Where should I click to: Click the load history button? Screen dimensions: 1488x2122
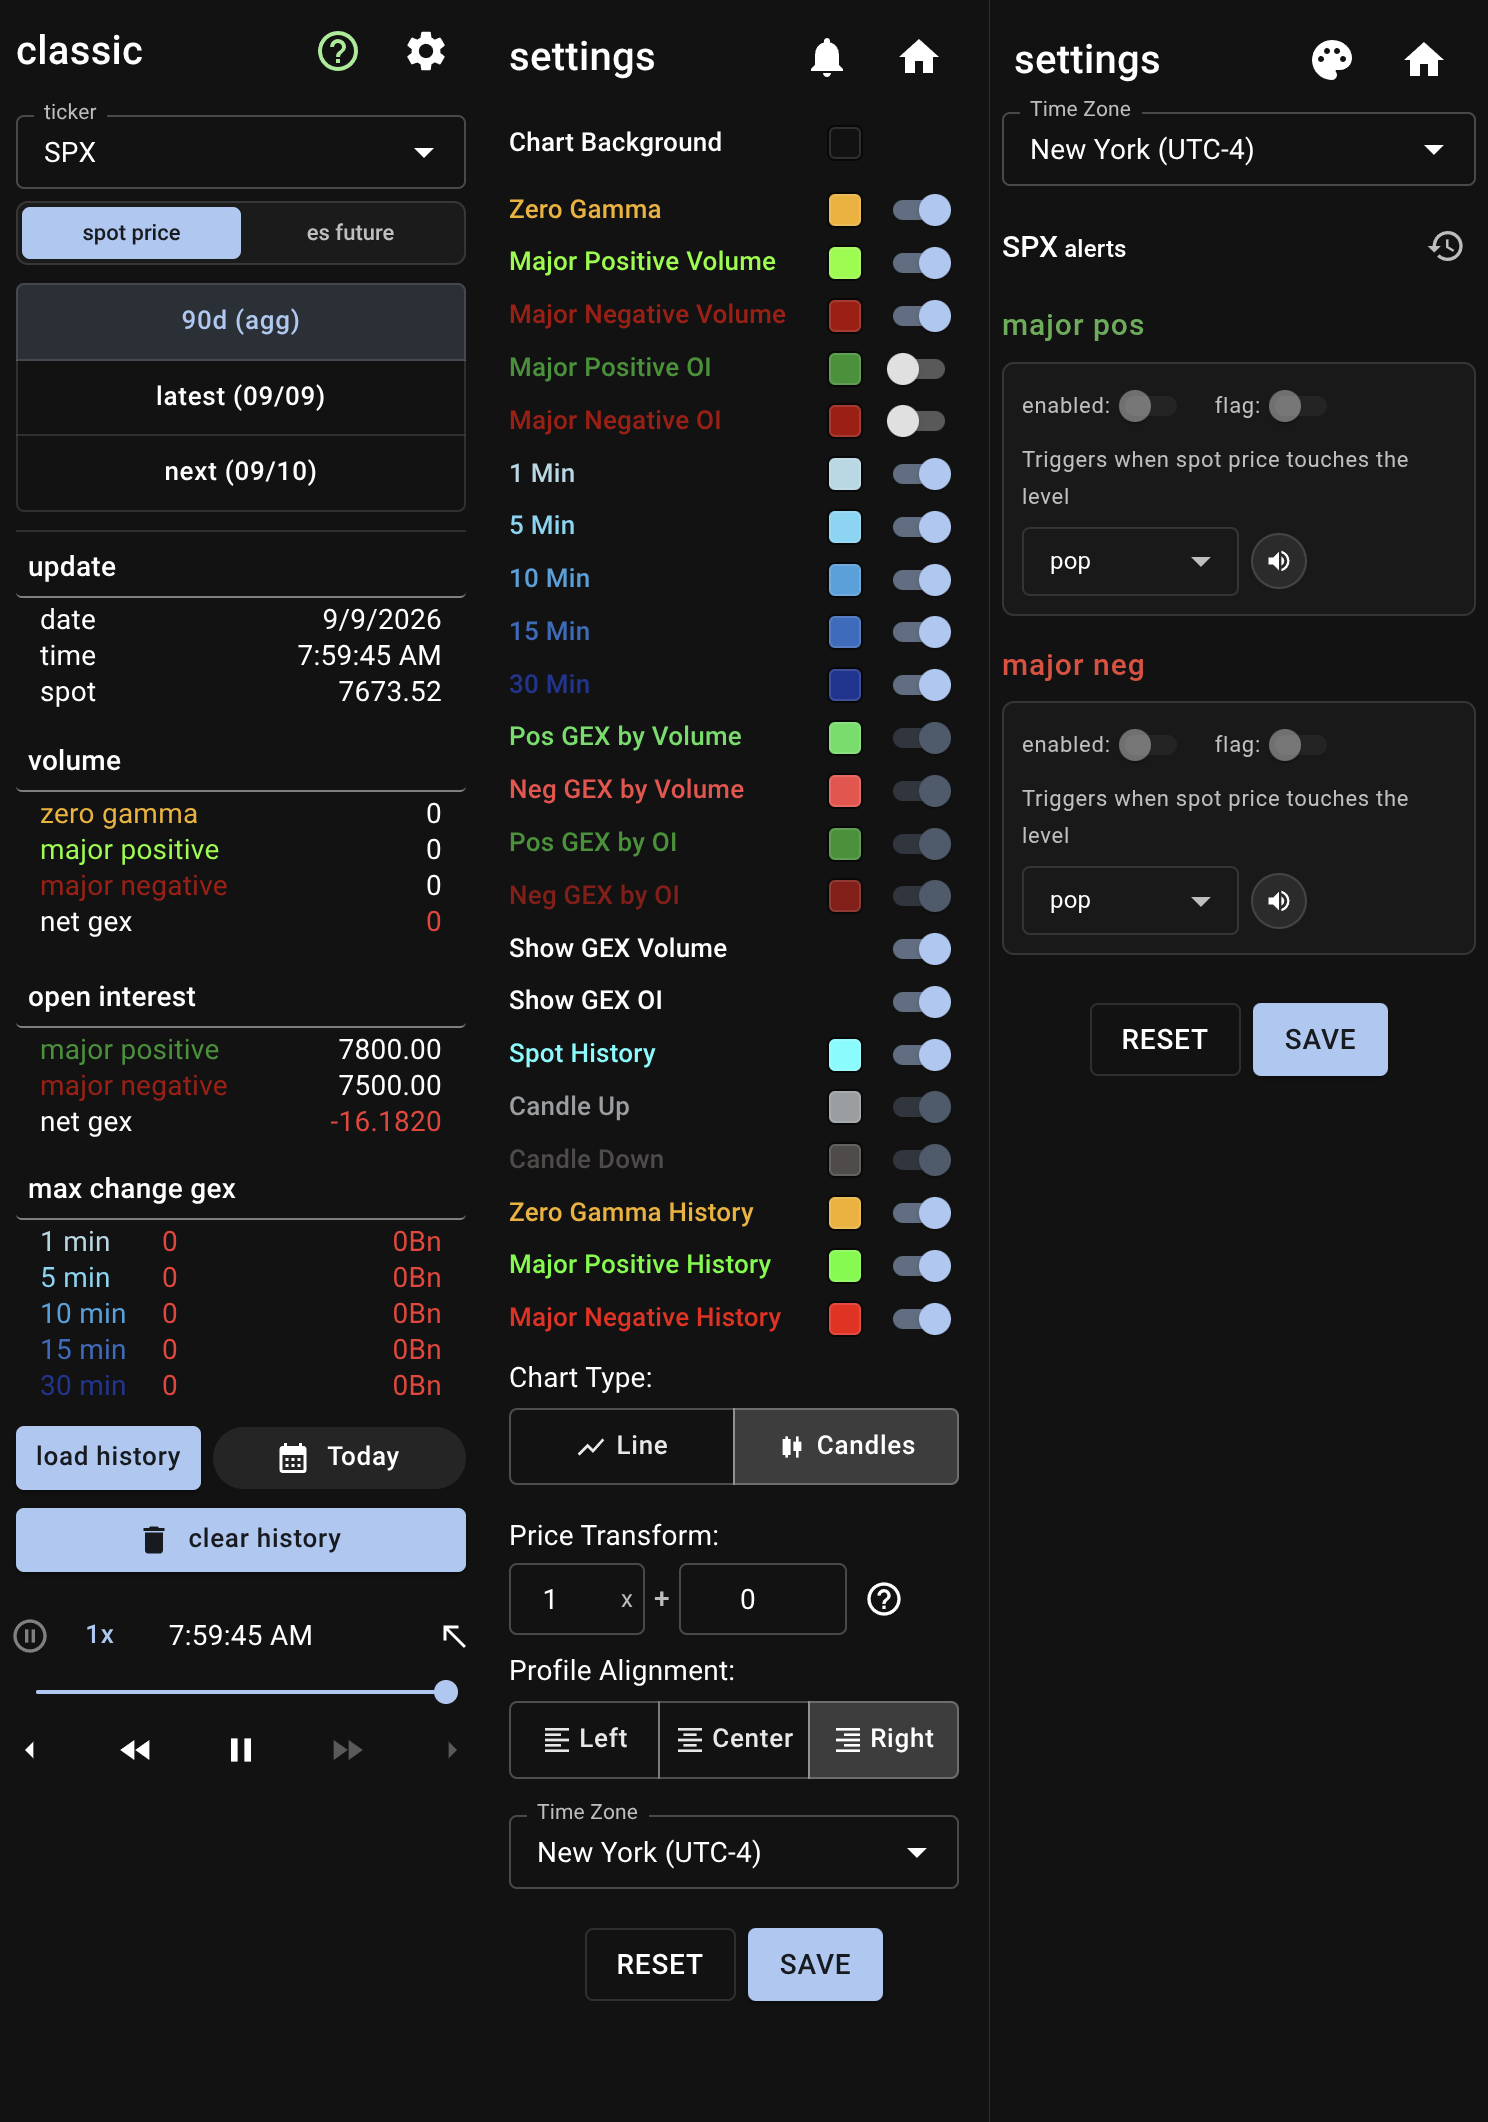[108, 1457]
